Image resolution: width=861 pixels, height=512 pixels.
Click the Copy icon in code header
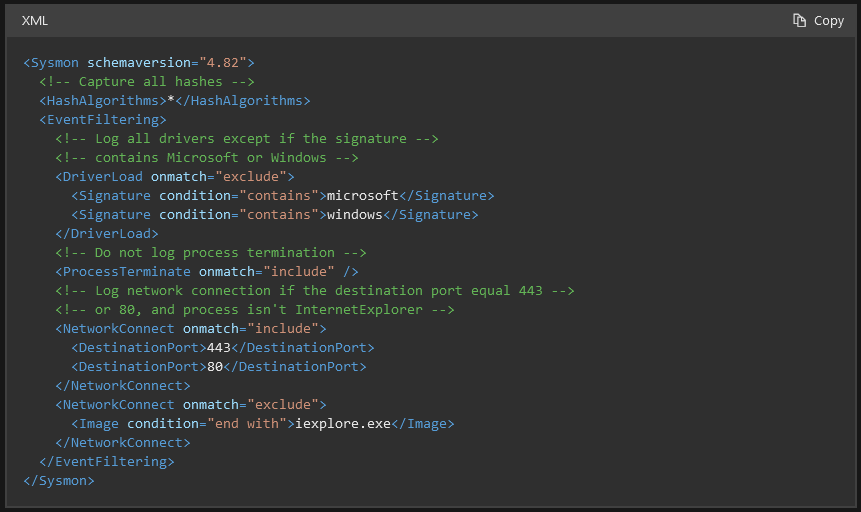pyautogui.click(x=800, y=21)
